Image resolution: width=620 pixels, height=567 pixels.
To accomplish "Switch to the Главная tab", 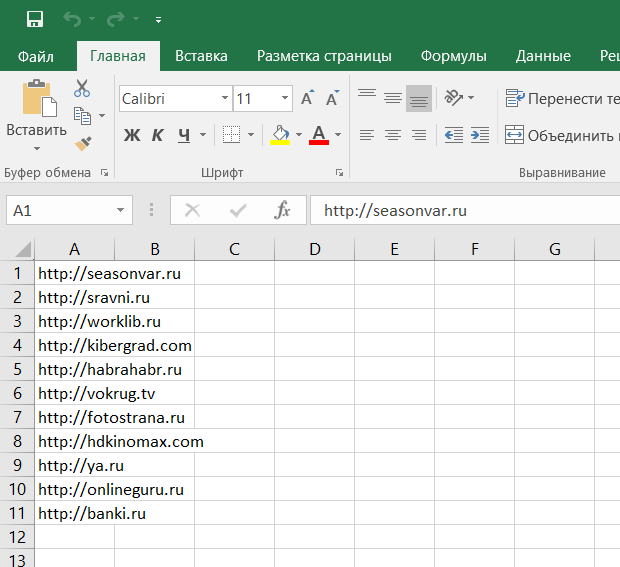I will (x=118, y=56).
